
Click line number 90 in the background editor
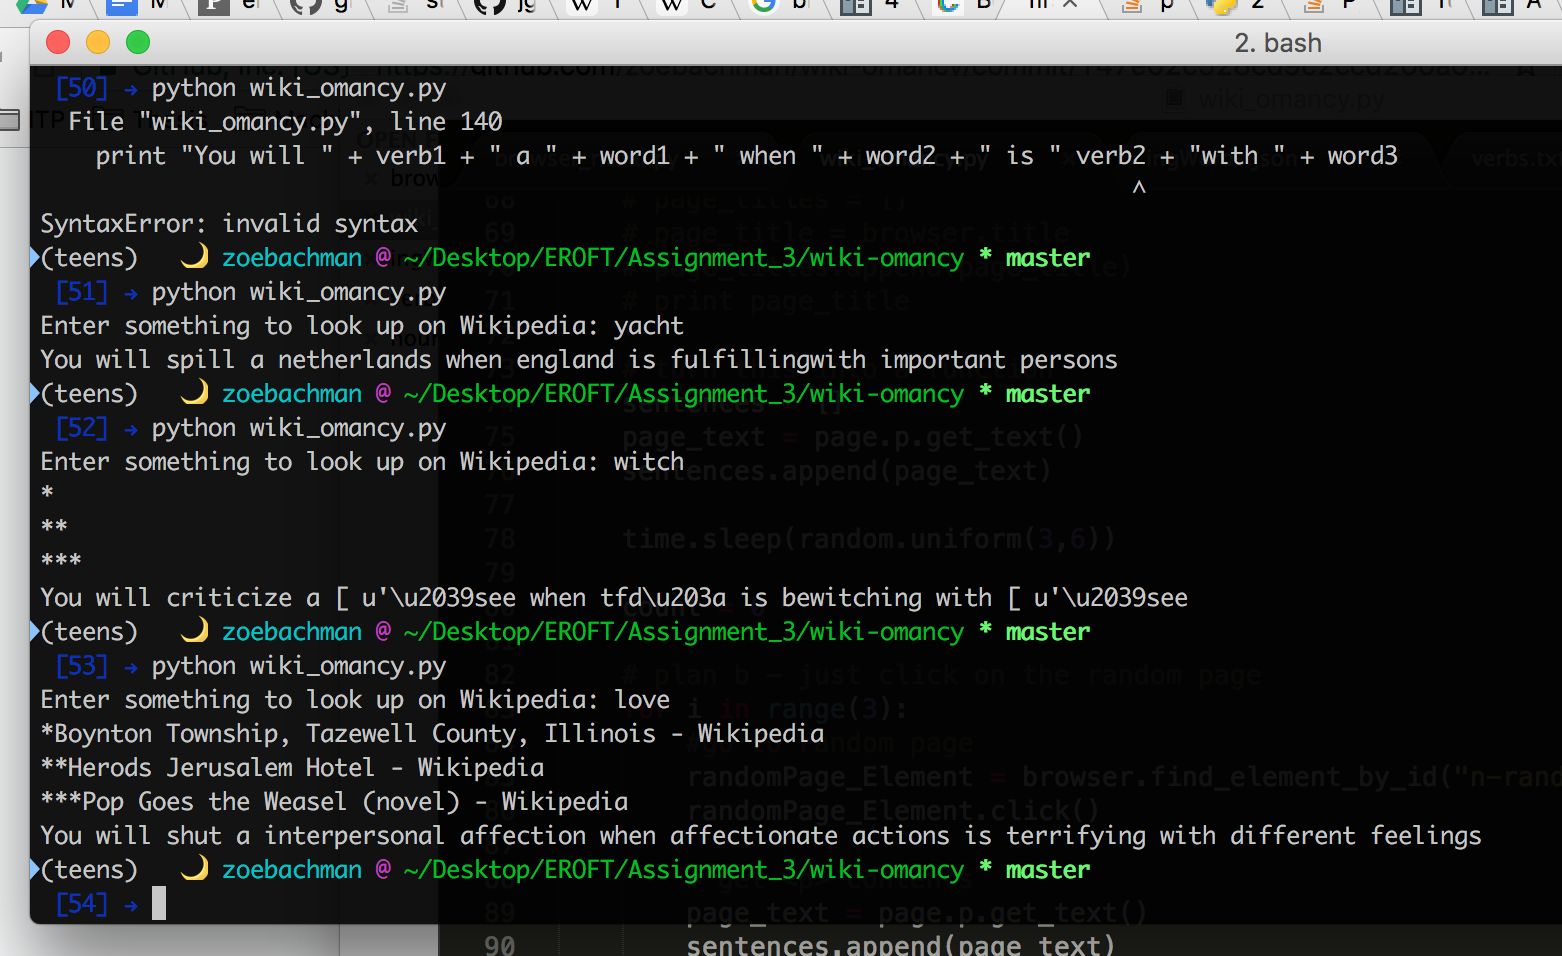pos(499,945)
